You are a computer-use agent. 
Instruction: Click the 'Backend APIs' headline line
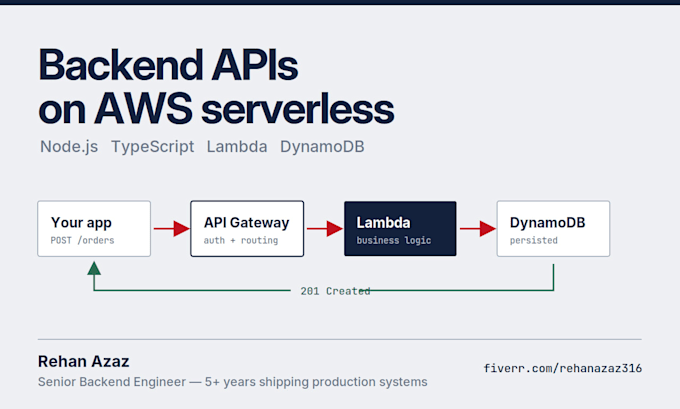click(168, 65)
